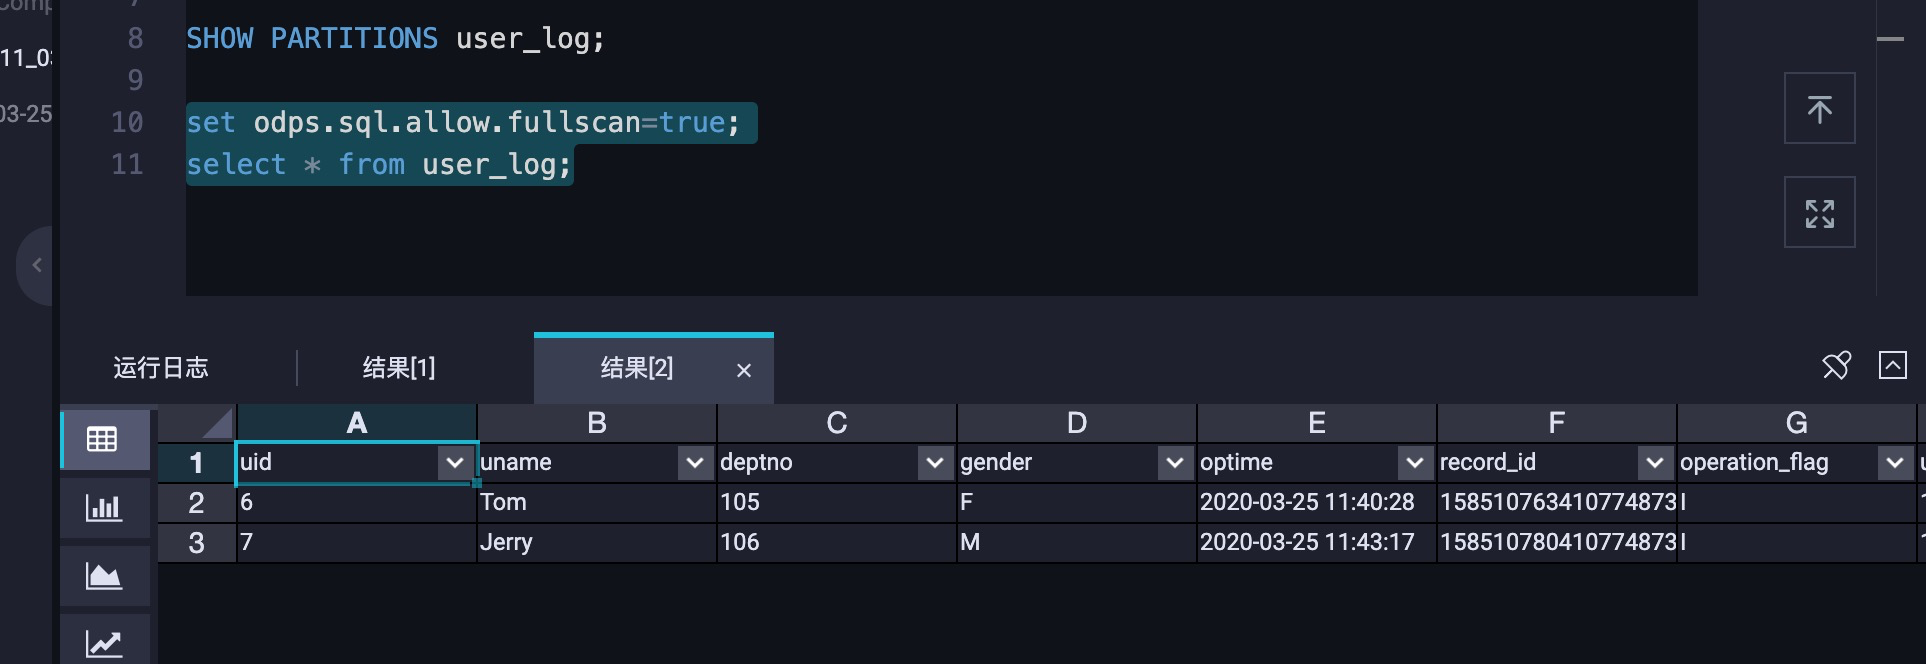Select the table grid view icon

click(x=103, y=439)
